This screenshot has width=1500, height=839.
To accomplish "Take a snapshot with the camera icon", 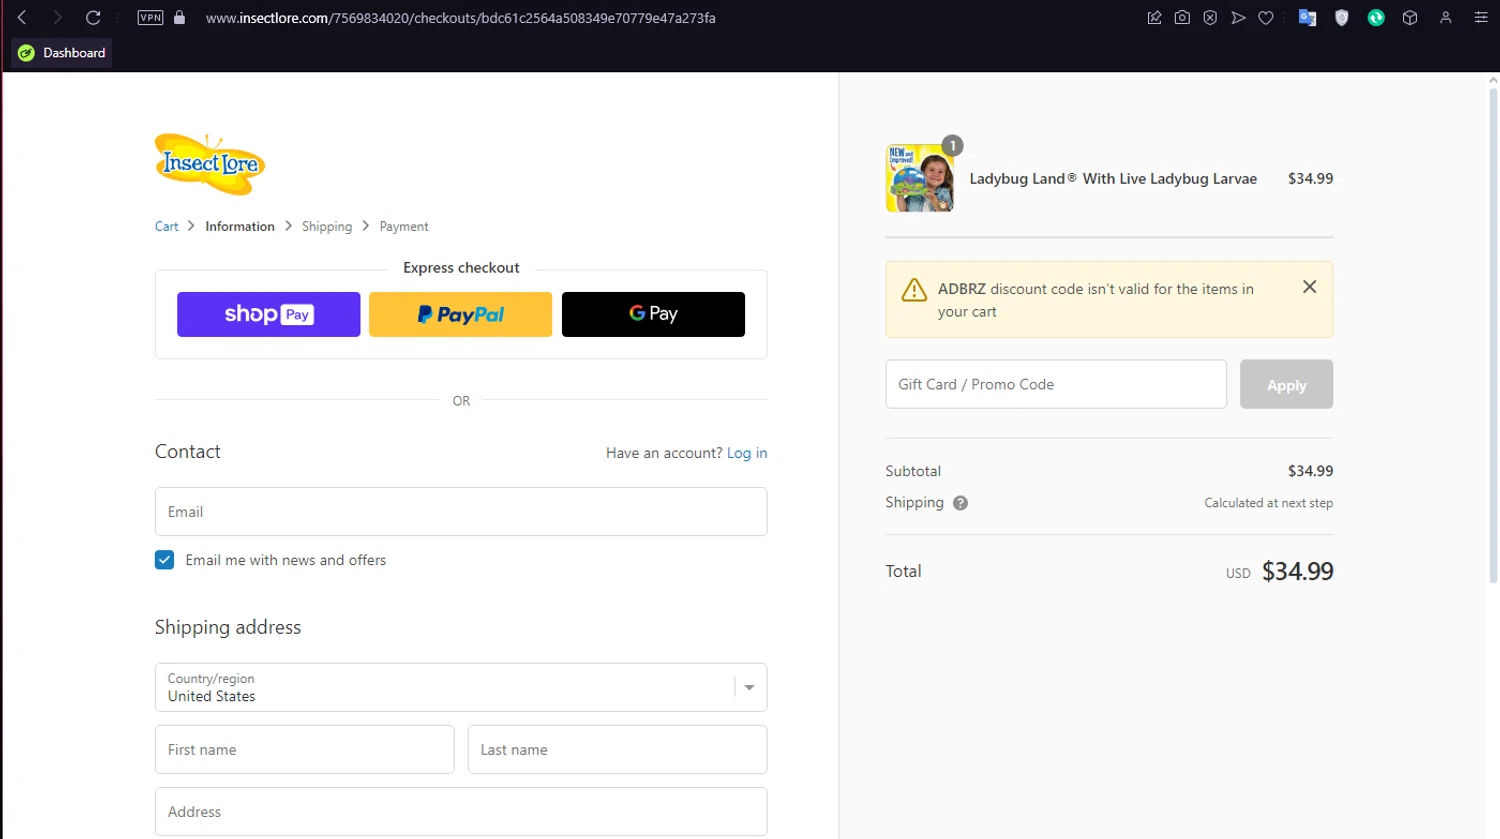I will 1182,18.
